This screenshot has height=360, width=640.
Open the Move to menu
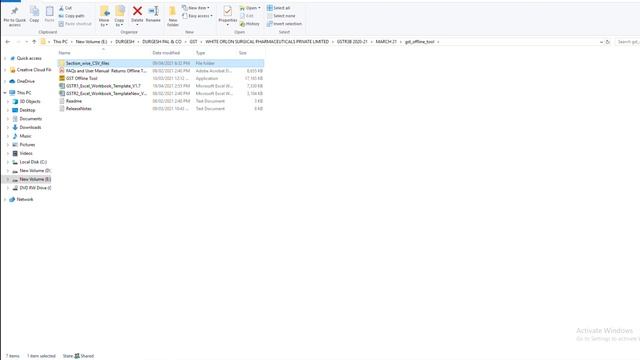coord(104,16)
